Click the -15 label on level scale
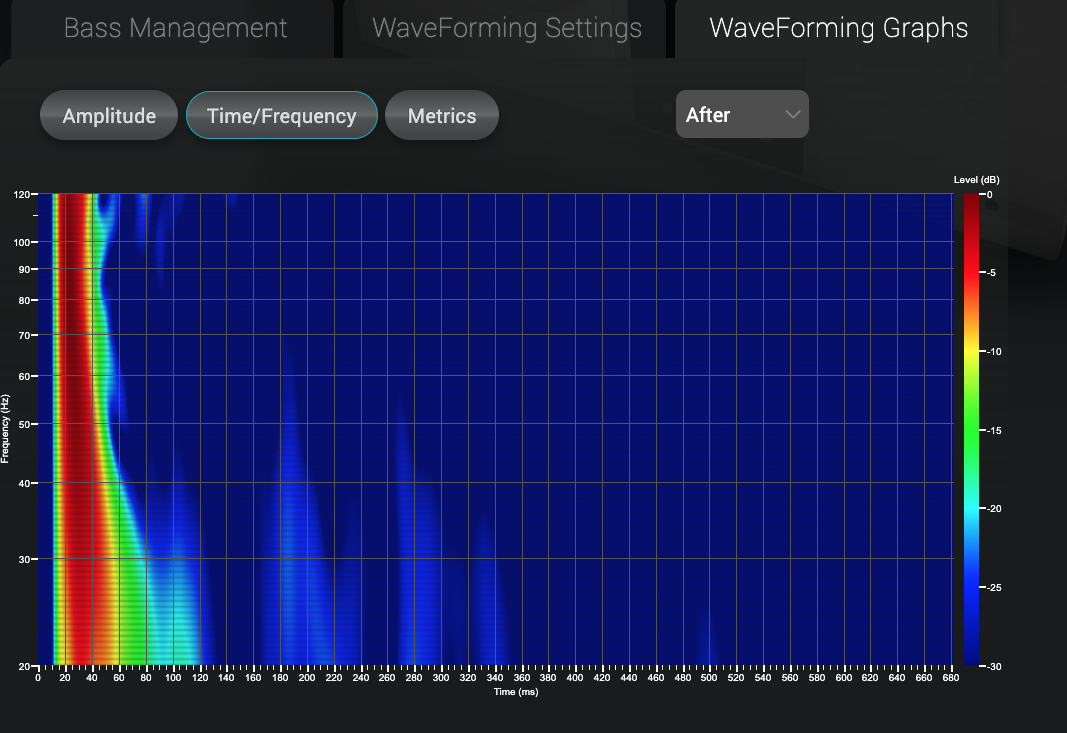This screenshot has height=733, width=1067. [x=994, y=431]
